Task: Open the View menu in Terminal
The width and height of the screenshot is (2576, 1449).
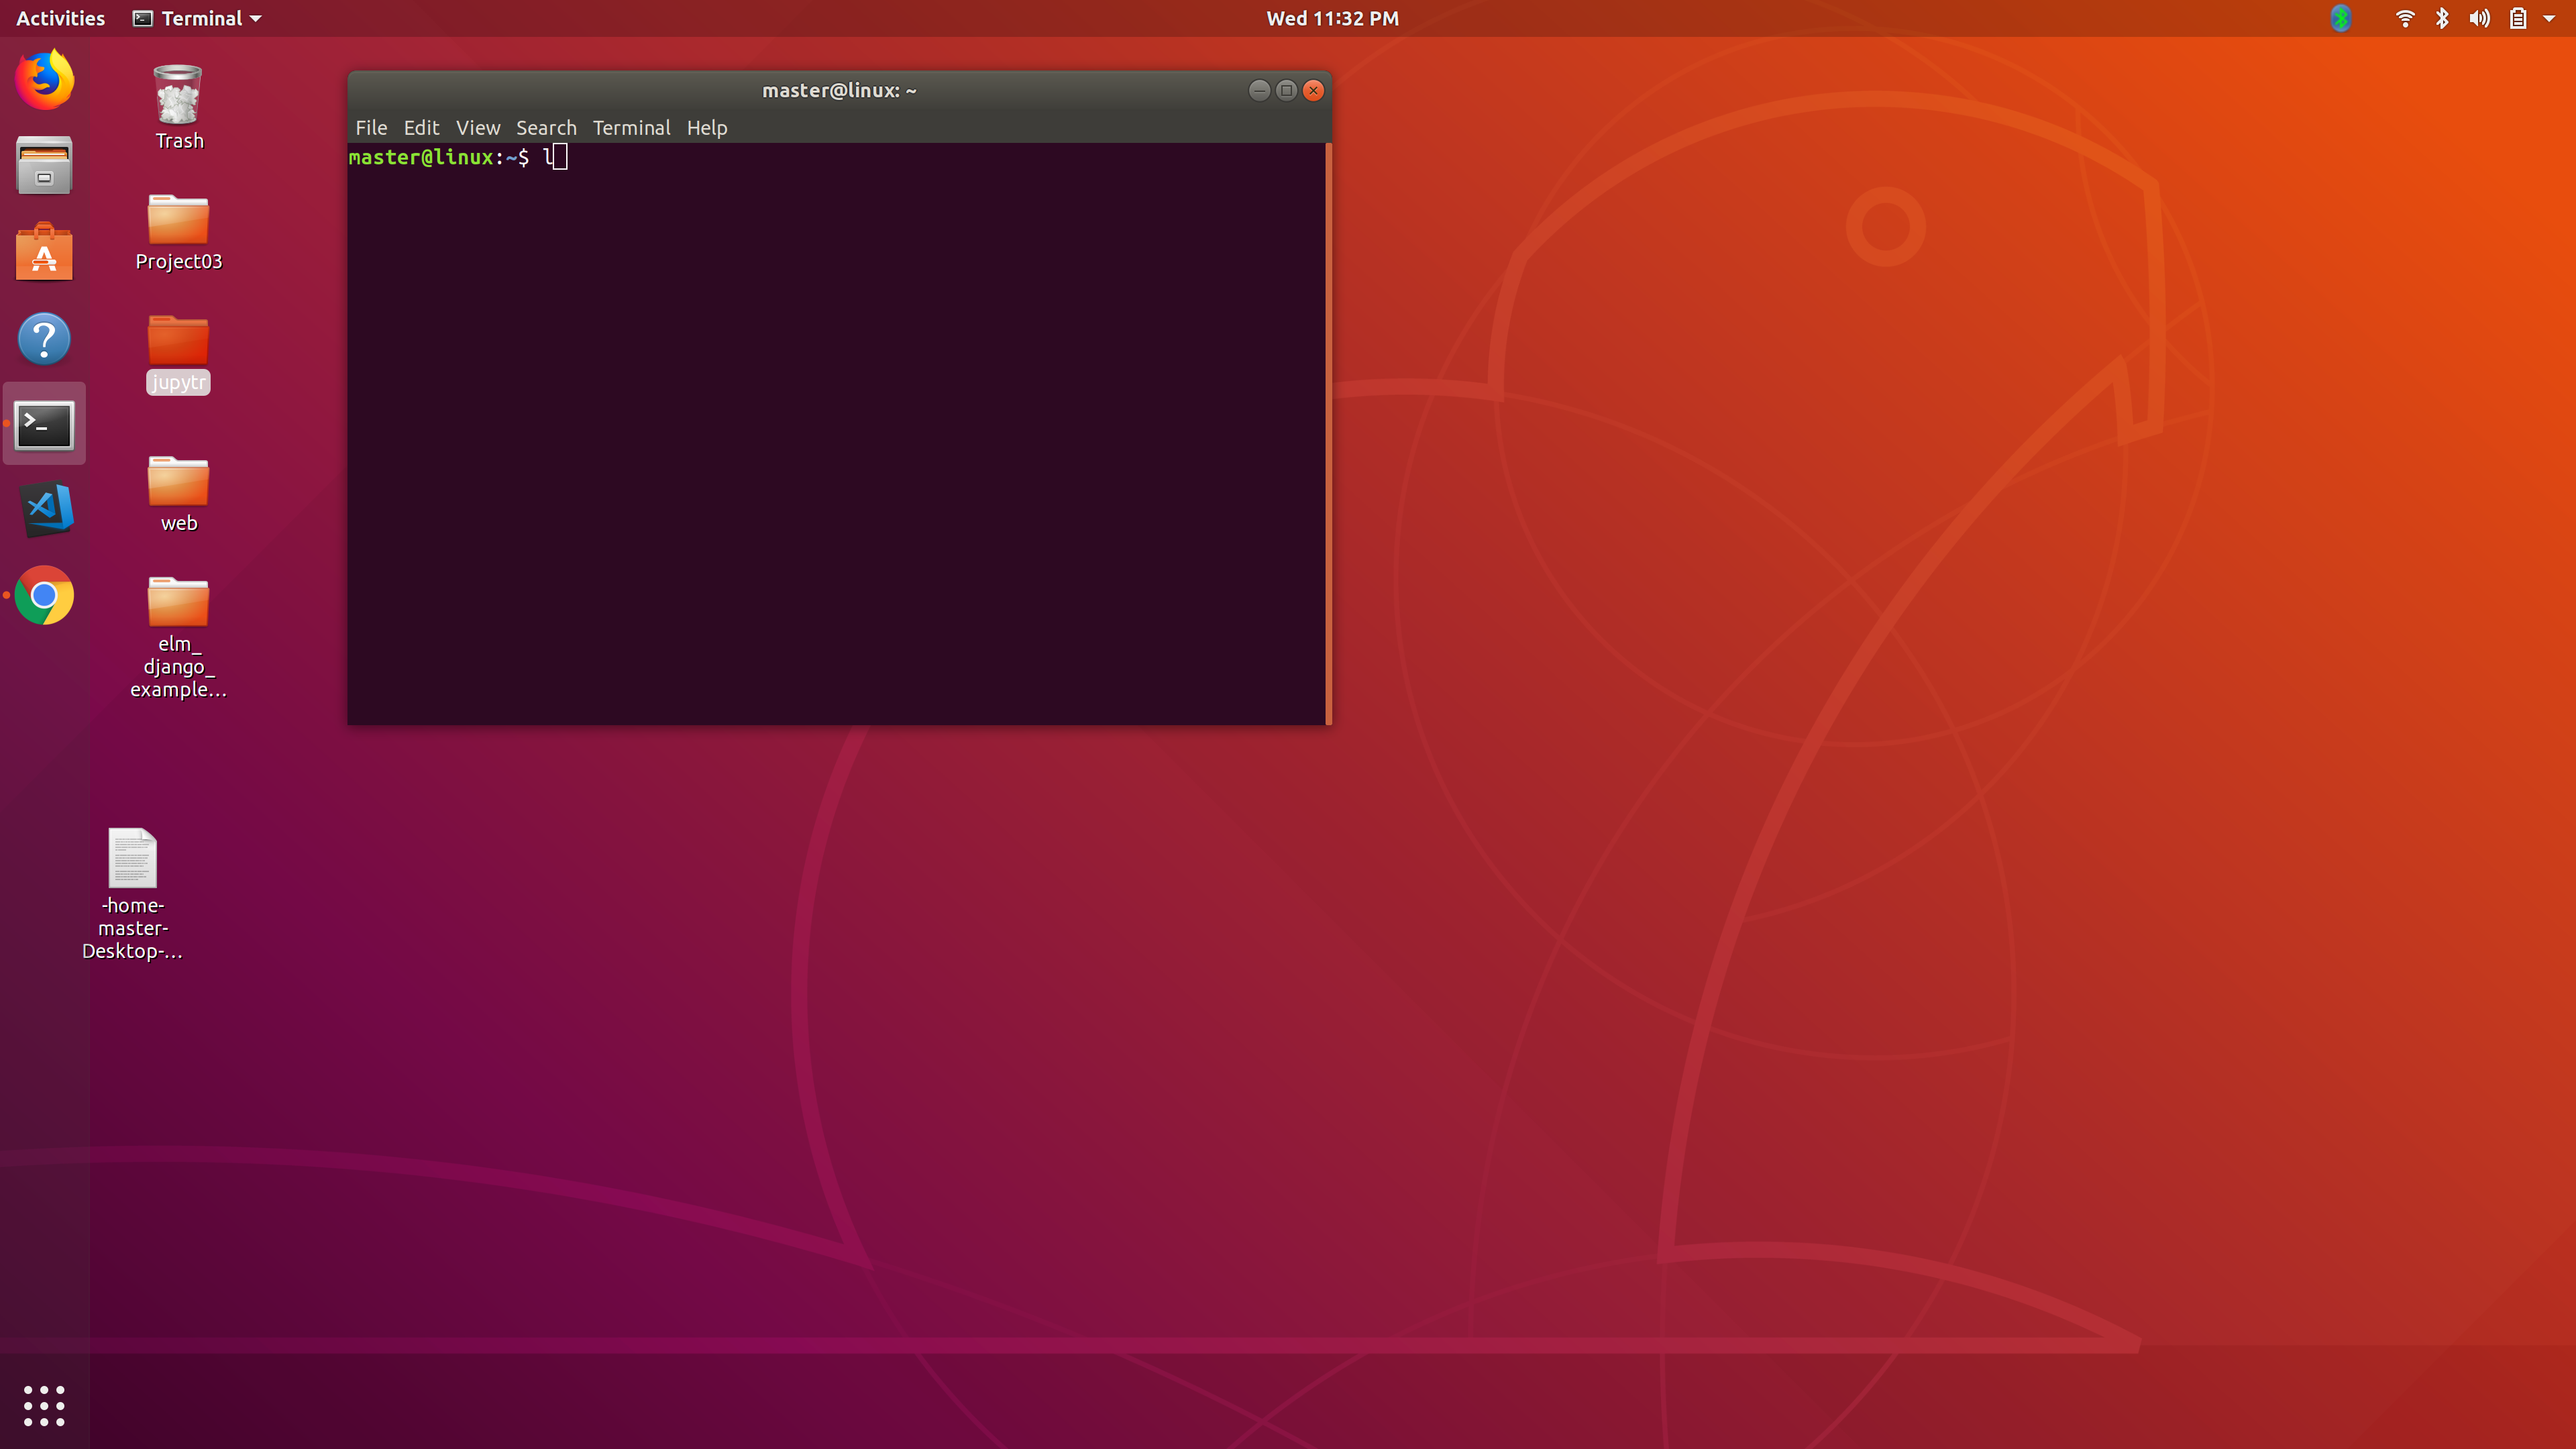Action: [478, 127]
